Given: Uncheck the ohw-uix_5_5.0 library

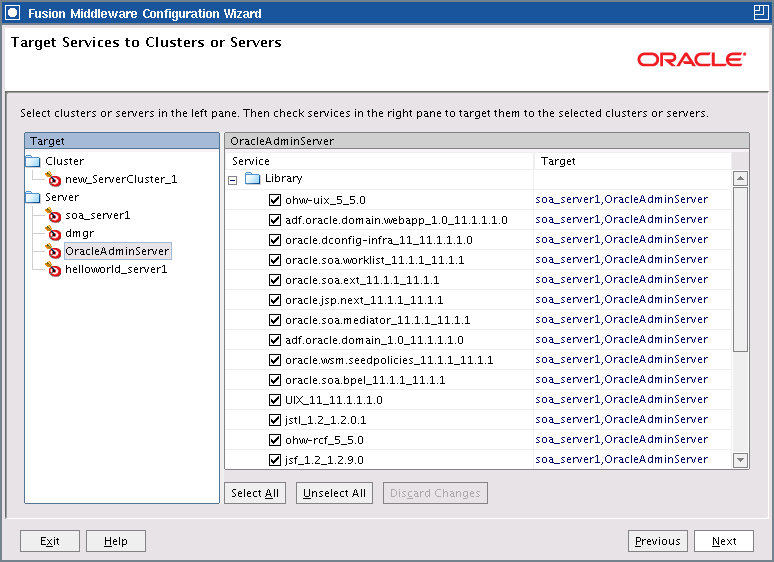Looking at the screenshot, I should pos(275,200).
